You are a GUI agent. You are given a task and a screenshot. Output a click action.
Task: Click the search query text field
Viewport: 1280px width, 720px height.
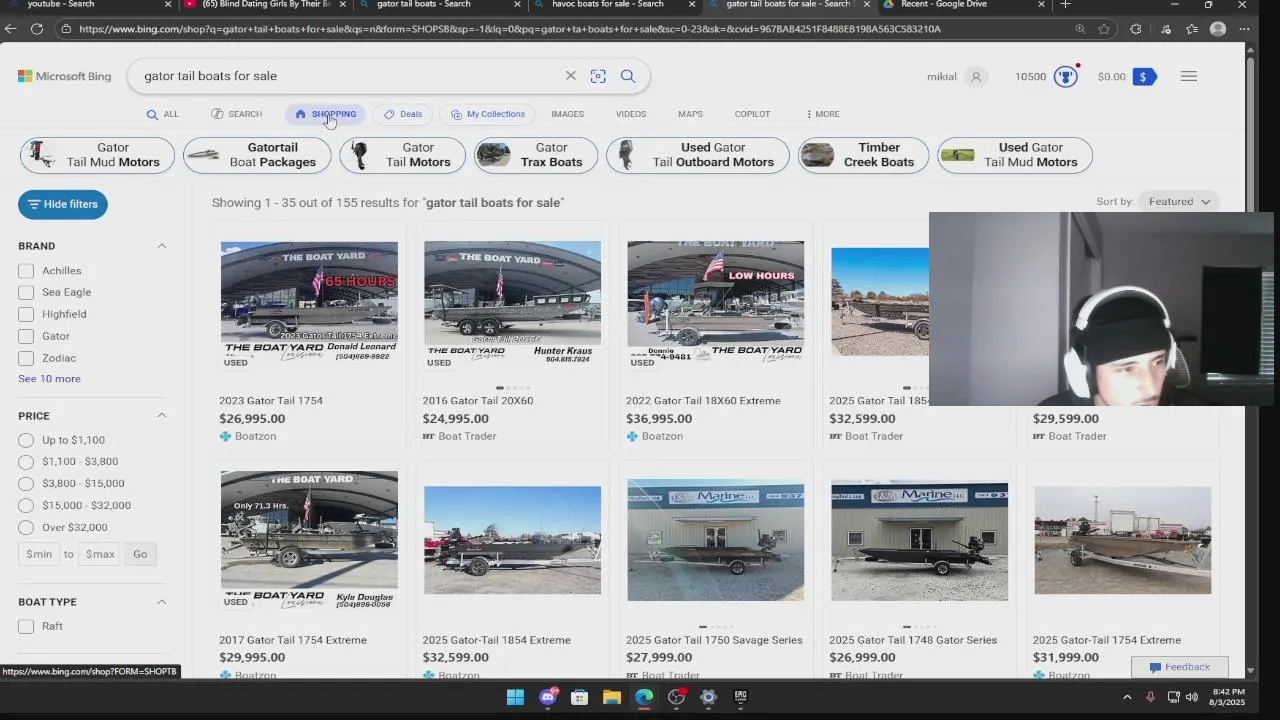tap(350, 76)
